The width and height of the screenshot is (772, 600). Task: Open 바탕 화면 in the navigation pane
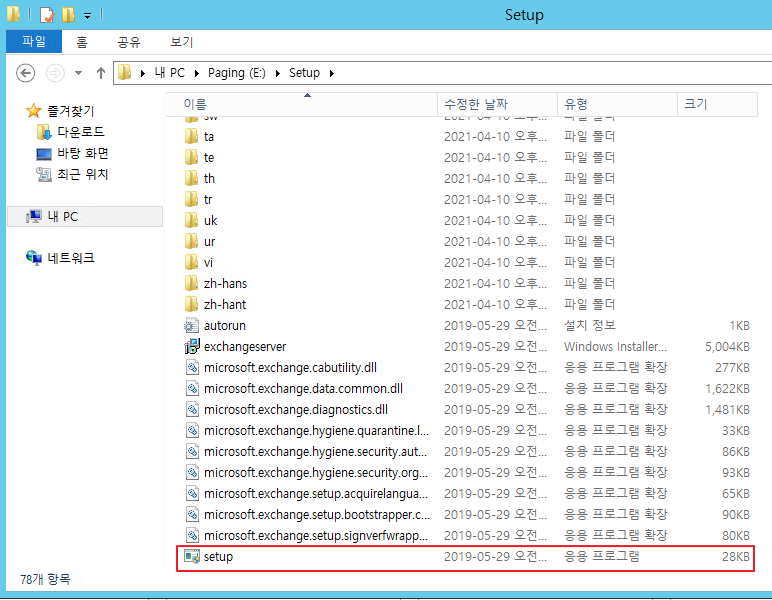click(83, 153)
